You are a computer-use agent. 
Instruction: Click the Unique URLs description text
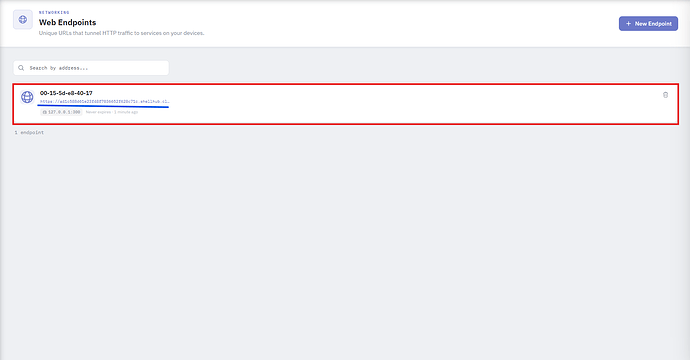(x=121, y=33)
